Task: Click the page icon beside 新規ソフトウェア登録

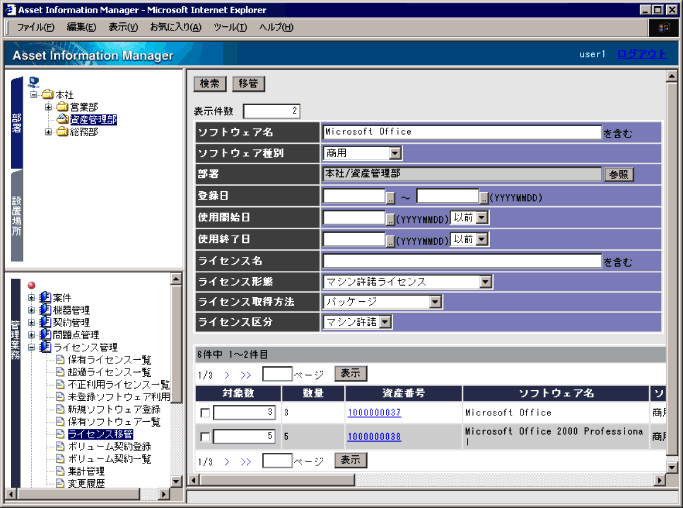Action: 60,409
